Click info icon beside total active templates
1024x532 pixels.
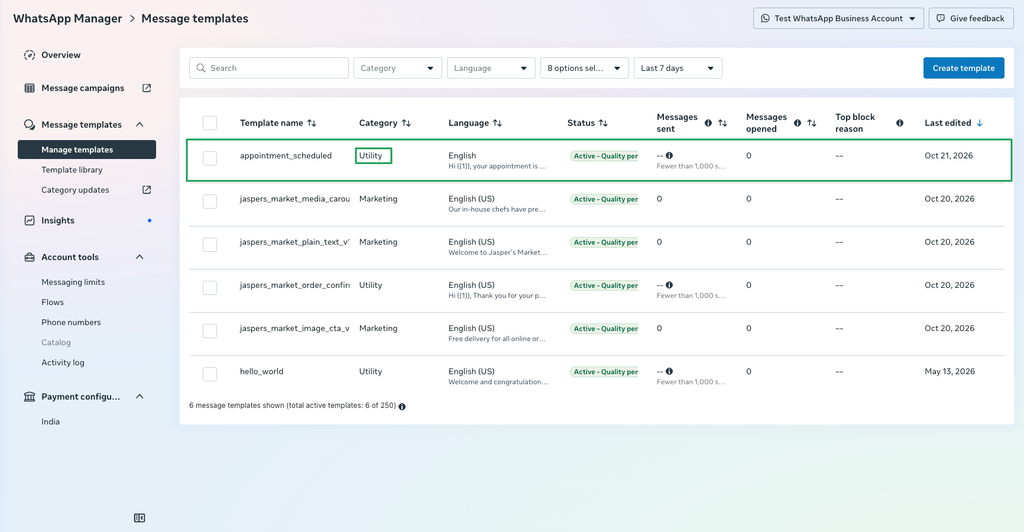(402, 406)
